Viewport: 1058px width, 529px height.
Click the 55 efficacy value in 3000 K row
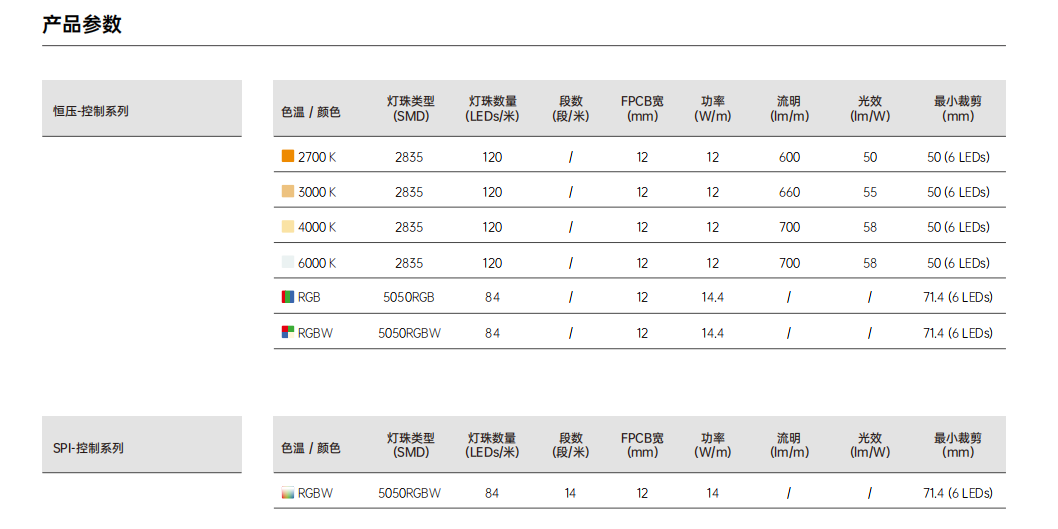tap(870, 192)
